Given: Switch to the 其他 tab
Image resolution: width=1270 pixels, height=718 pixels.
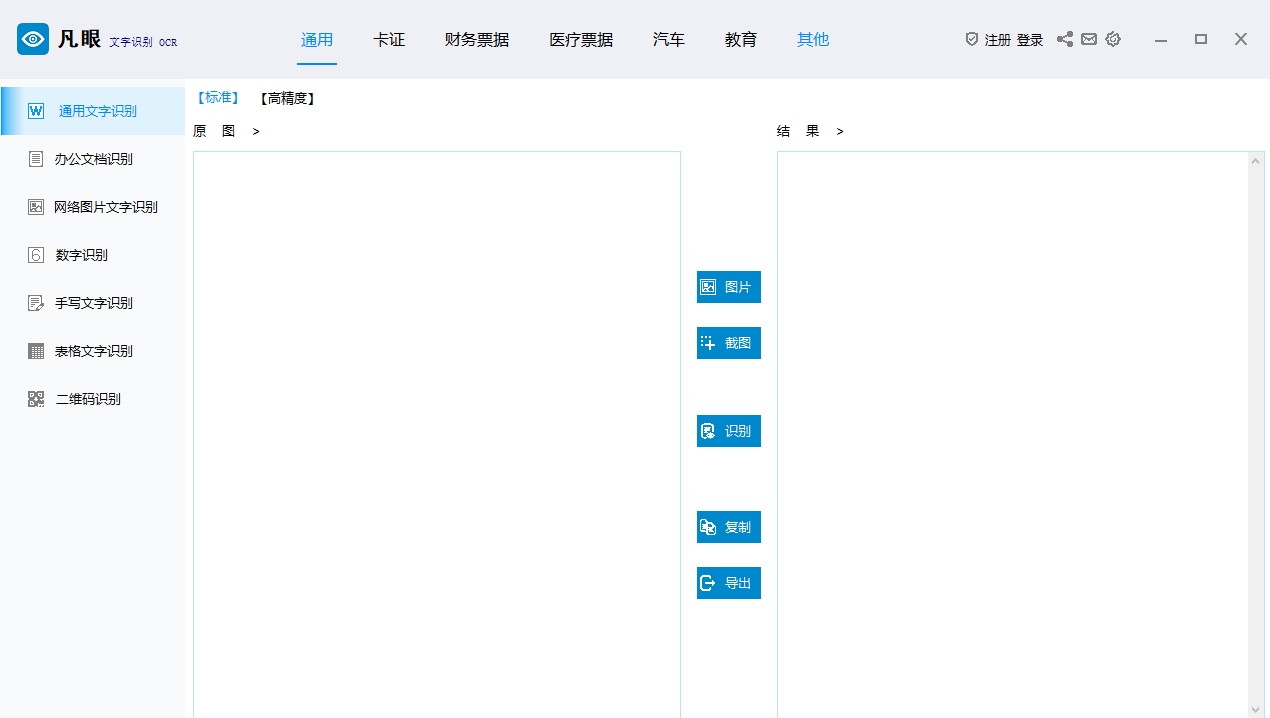Looking at the screenshot, I should click(x=813, y=40).
